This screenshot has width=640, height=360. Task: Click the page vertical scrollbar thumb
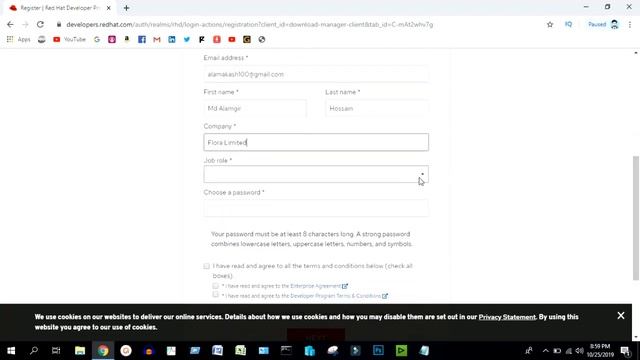tap(636, 218)
